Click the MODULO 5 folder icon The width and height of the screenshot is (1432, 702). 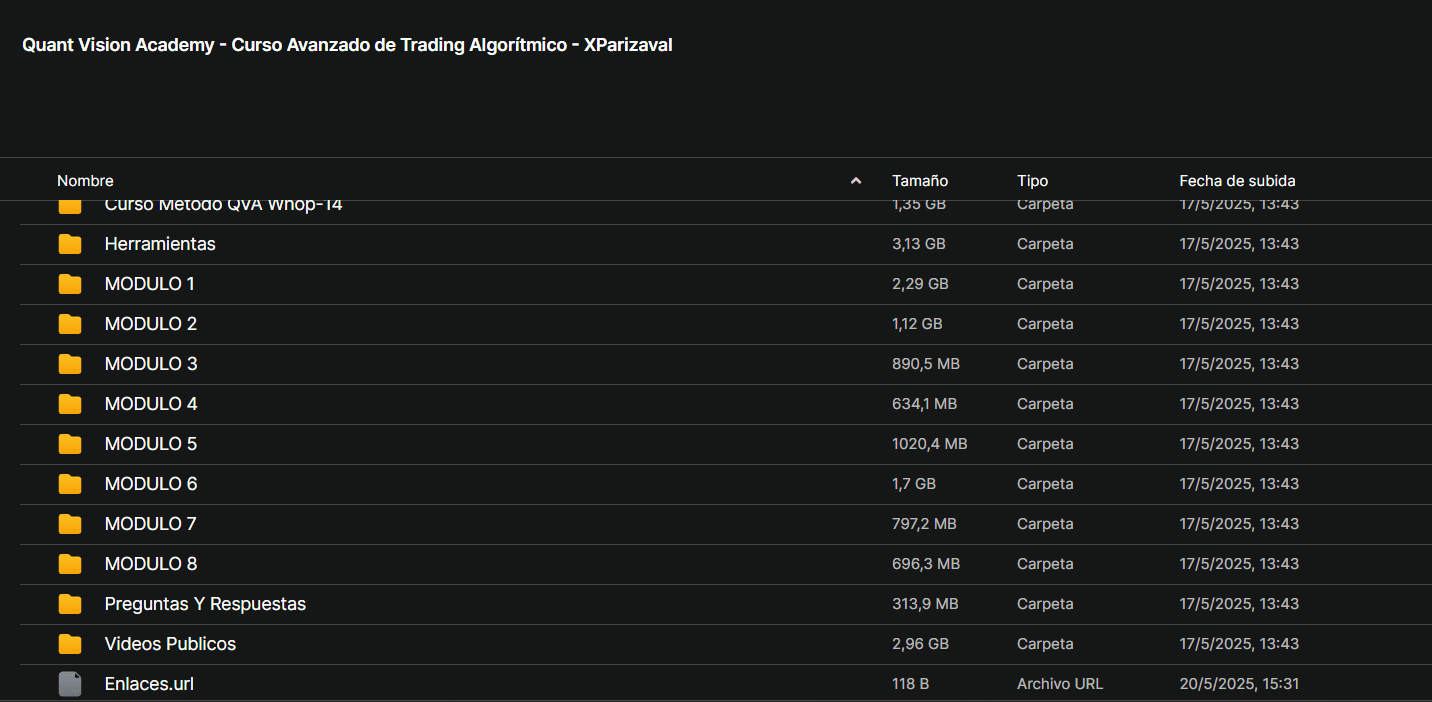click(70, 444)
